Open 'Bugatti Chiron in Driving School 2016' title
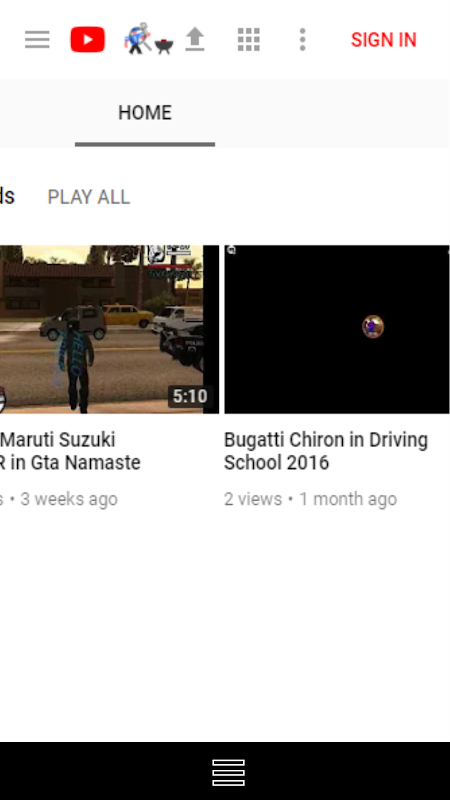This screenshot has height=800, width=450. click(x=326, y=451)
